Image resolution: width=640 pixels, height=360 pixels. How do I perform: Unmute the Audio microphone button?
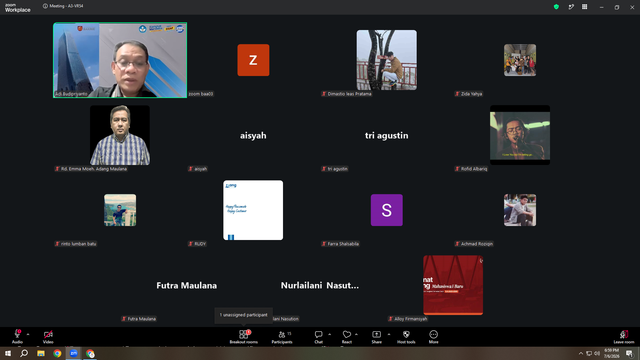pos(17,336)
